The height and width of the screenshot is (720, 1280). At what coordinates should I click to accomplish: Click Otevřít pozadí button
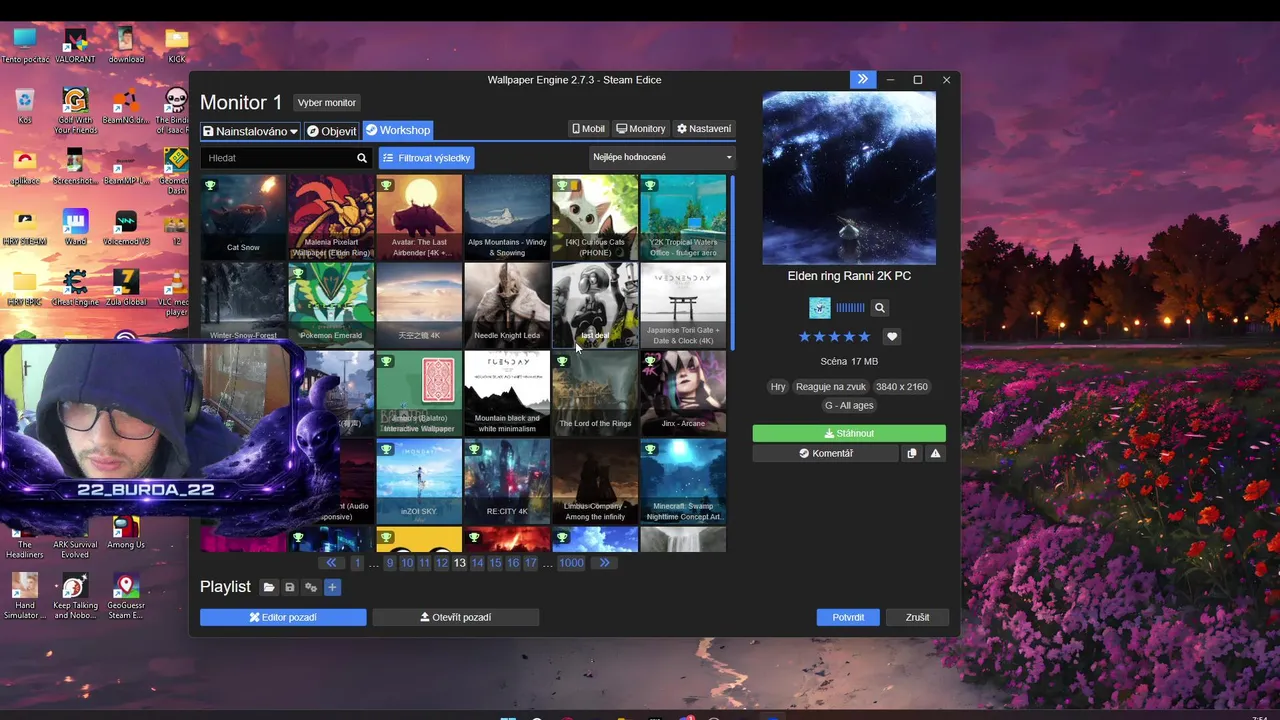tap(456, 618)
